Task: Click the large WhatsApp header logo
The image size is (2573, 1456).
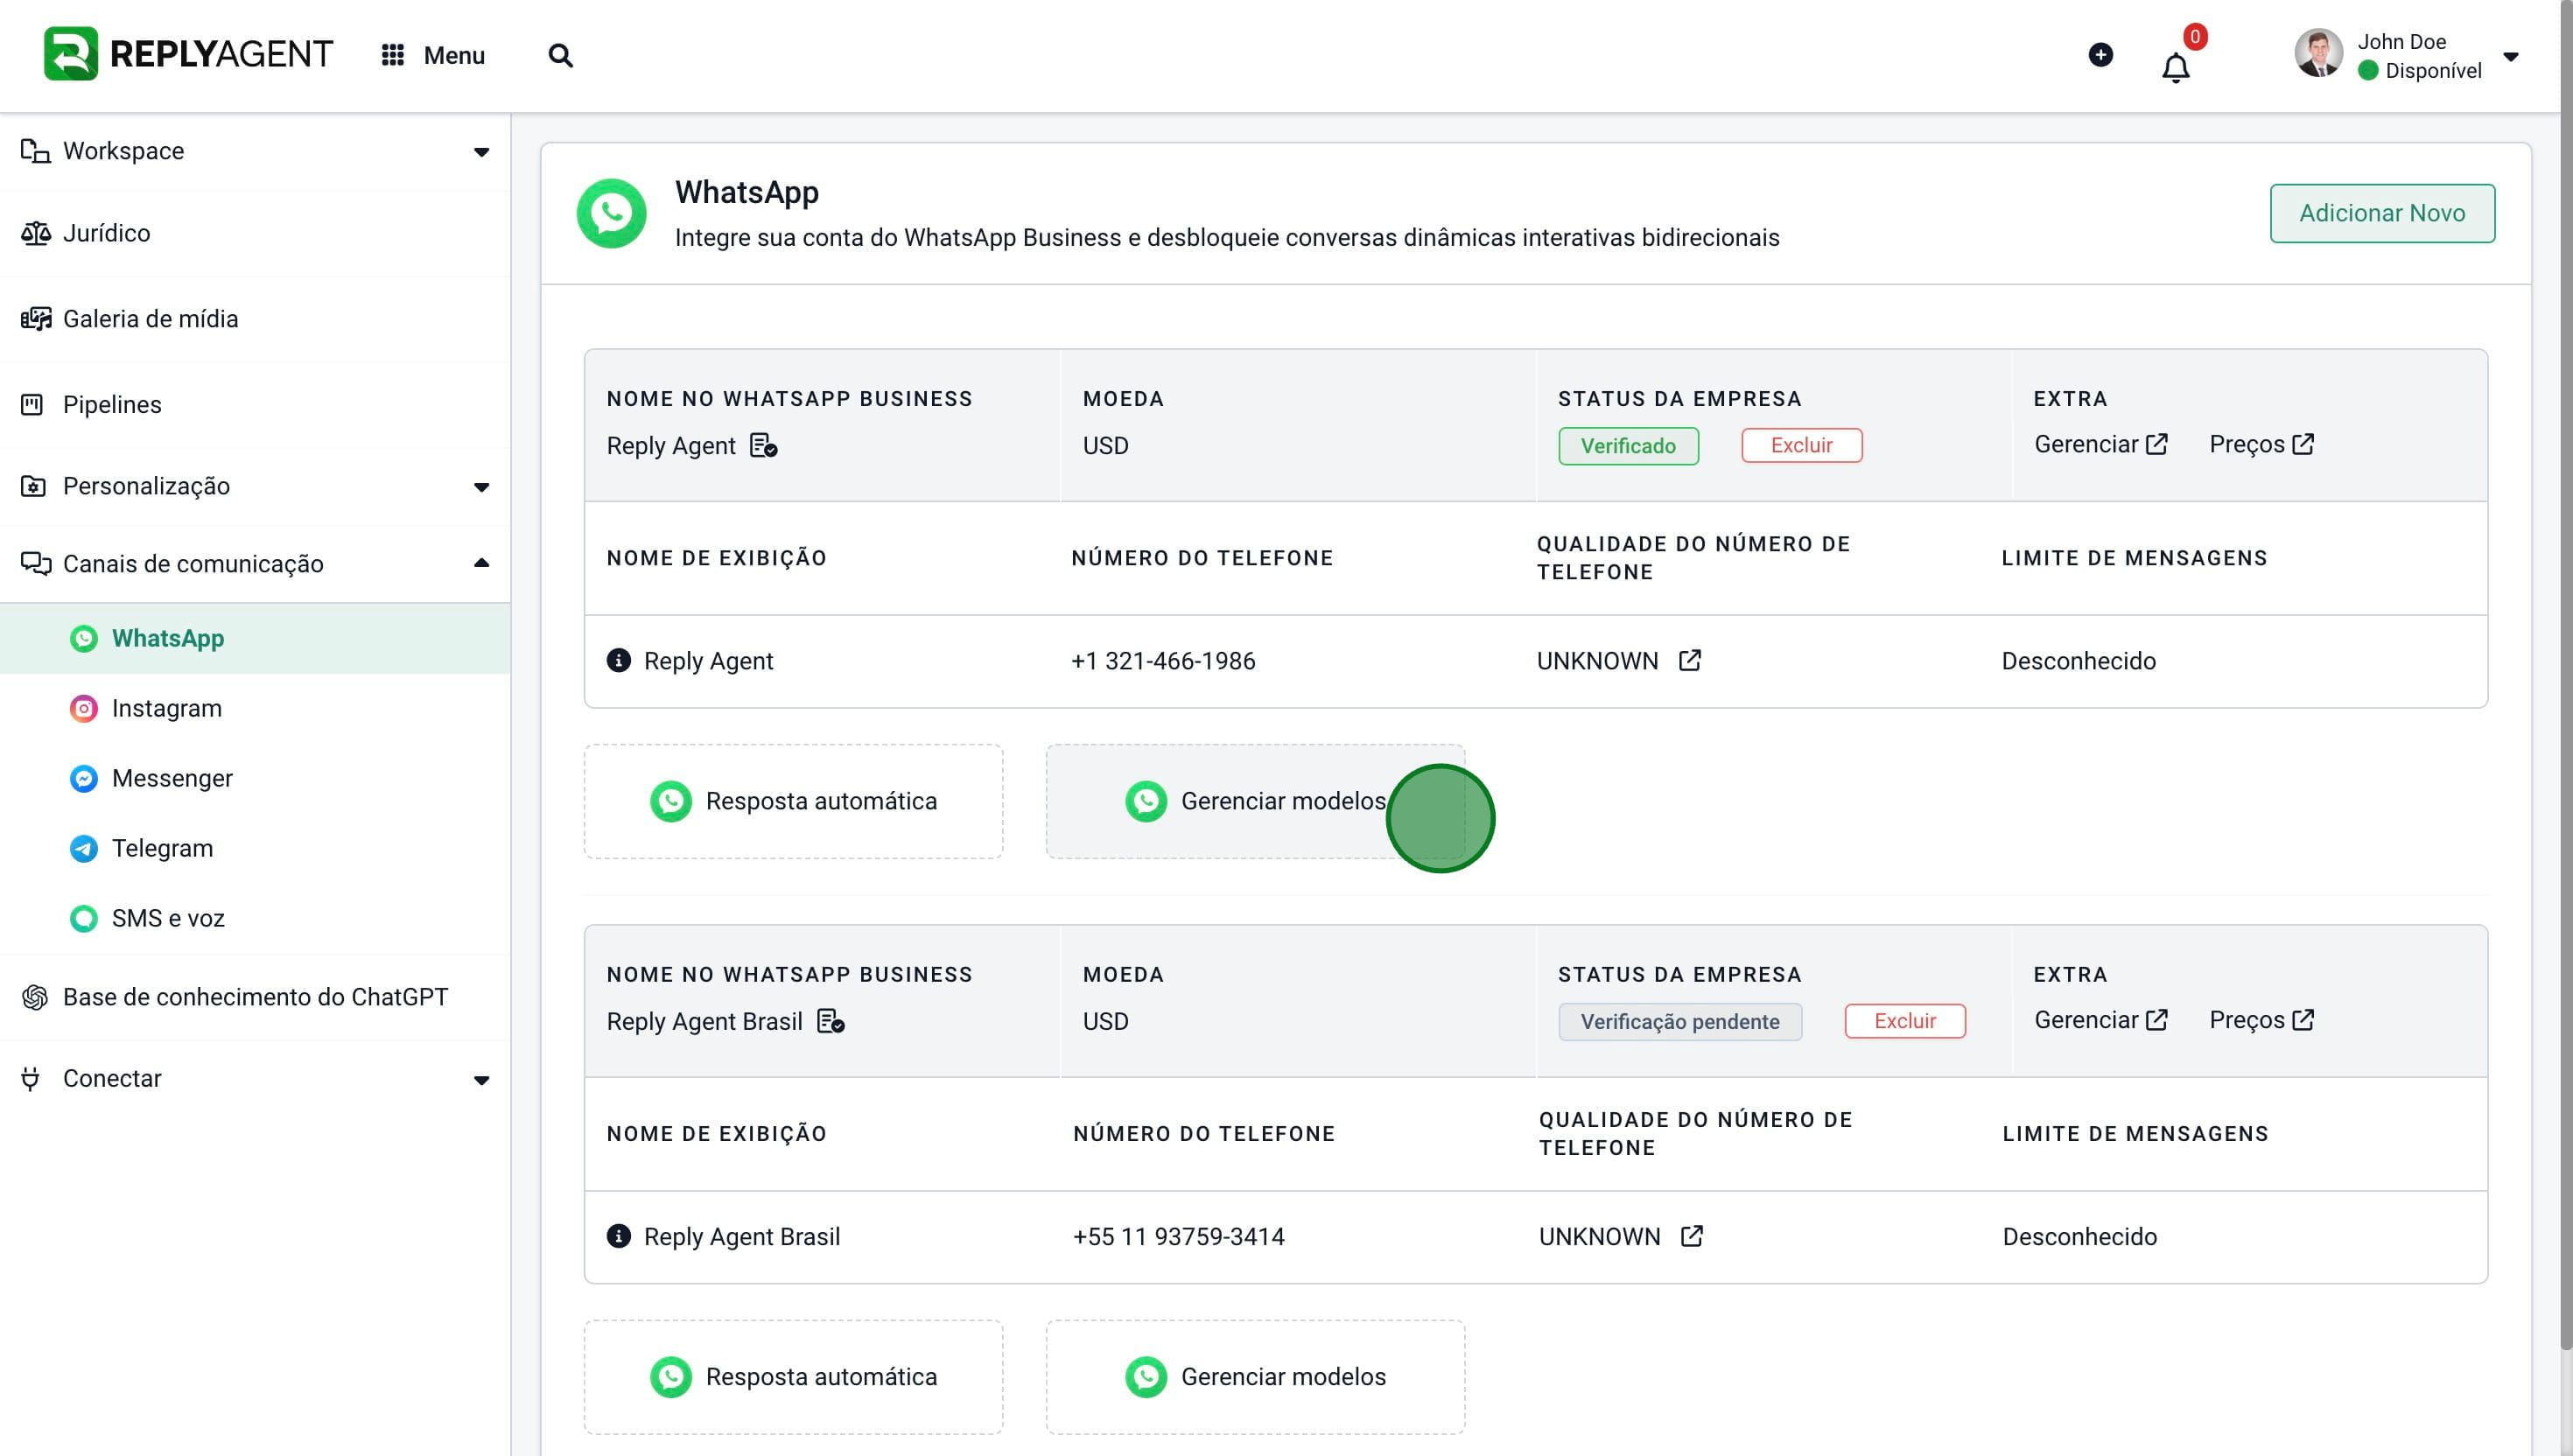Action: pos(611,213)
